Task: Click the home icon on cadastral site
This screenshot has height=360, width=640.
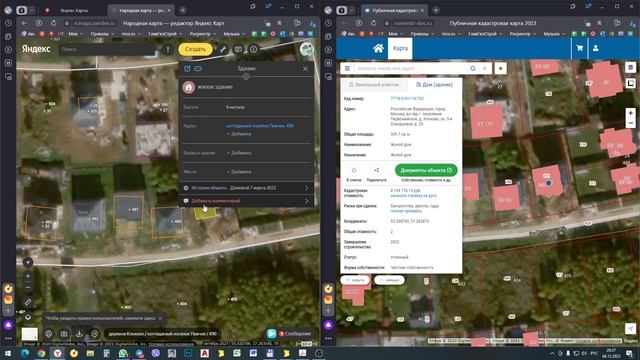Action: [378, 48]
